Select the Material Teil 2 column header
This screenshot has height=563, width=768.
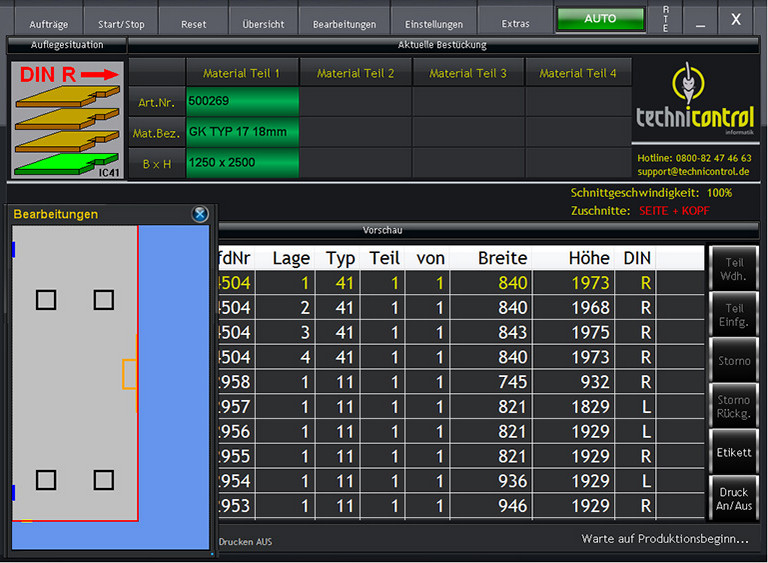click(355, 73)
